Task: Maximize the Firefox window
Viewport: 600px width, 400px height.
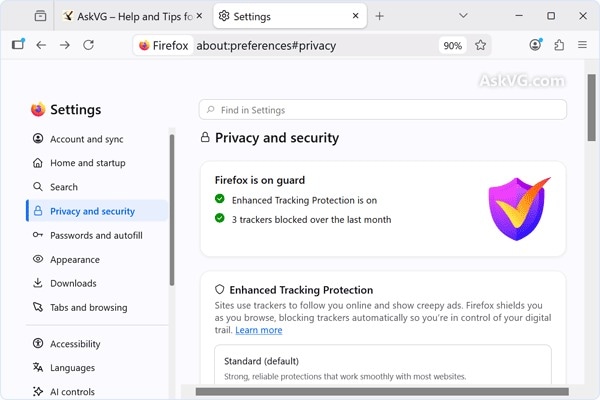Action: tap(551, 16)
